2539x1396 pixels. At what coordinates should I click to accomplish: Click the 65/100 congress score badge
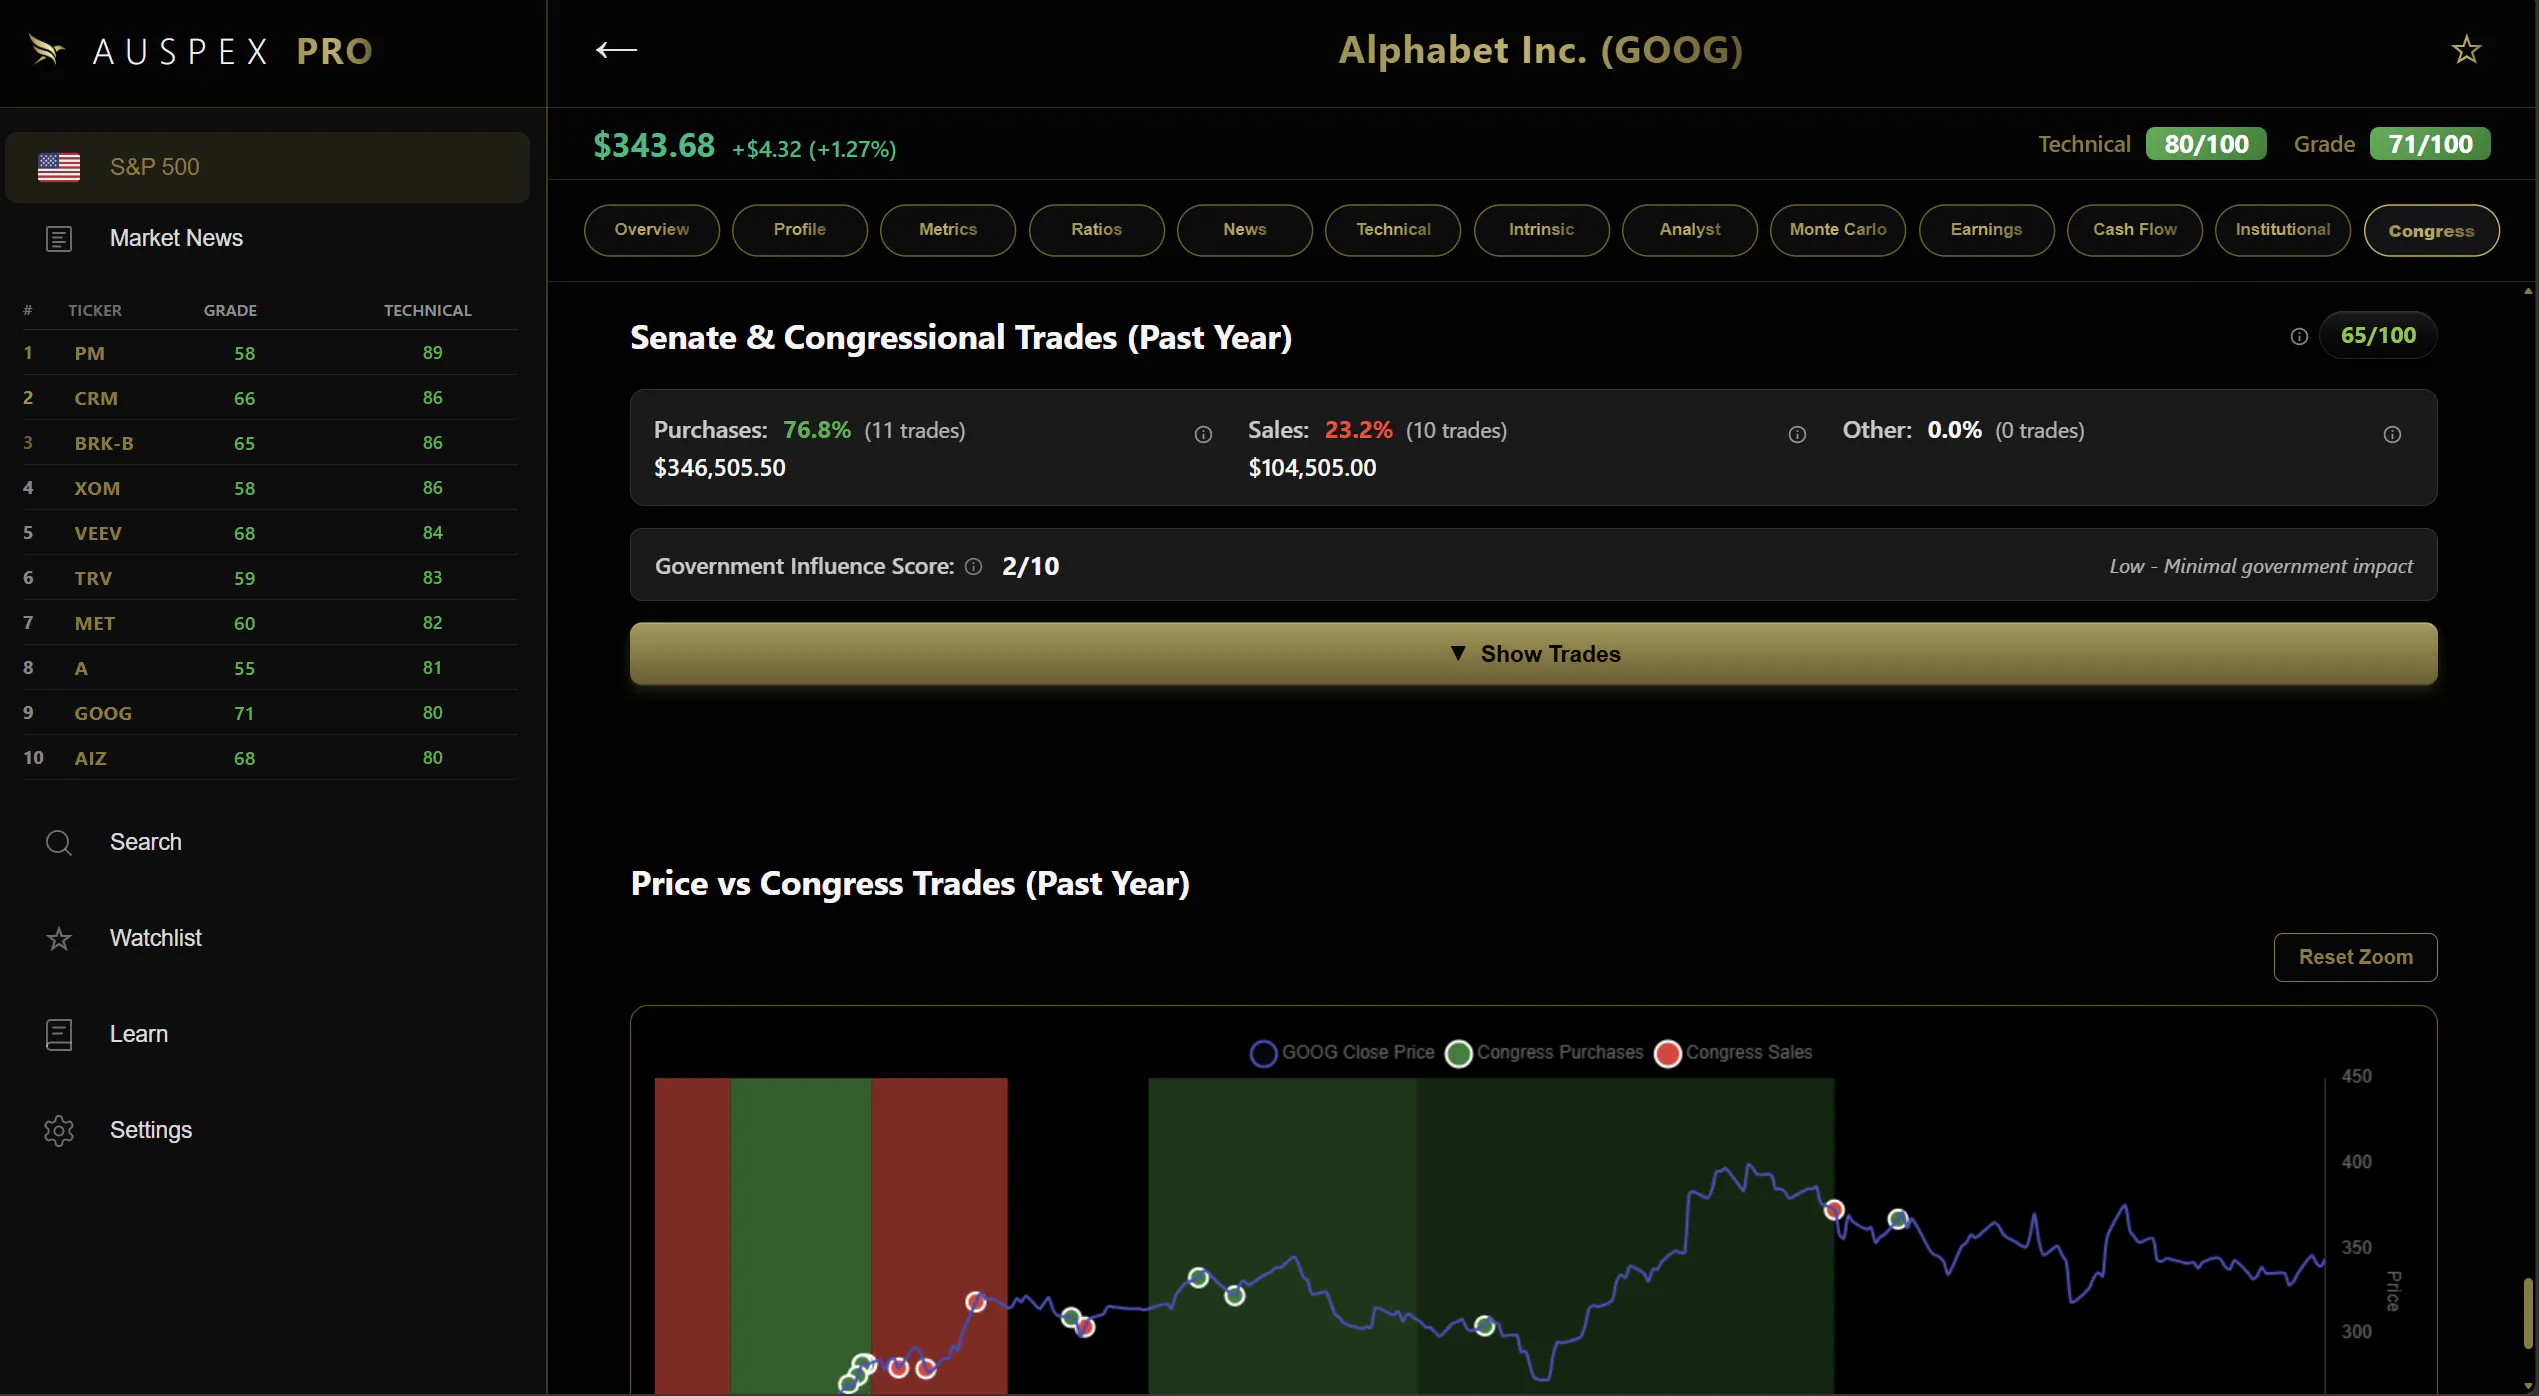[2378, 336]
